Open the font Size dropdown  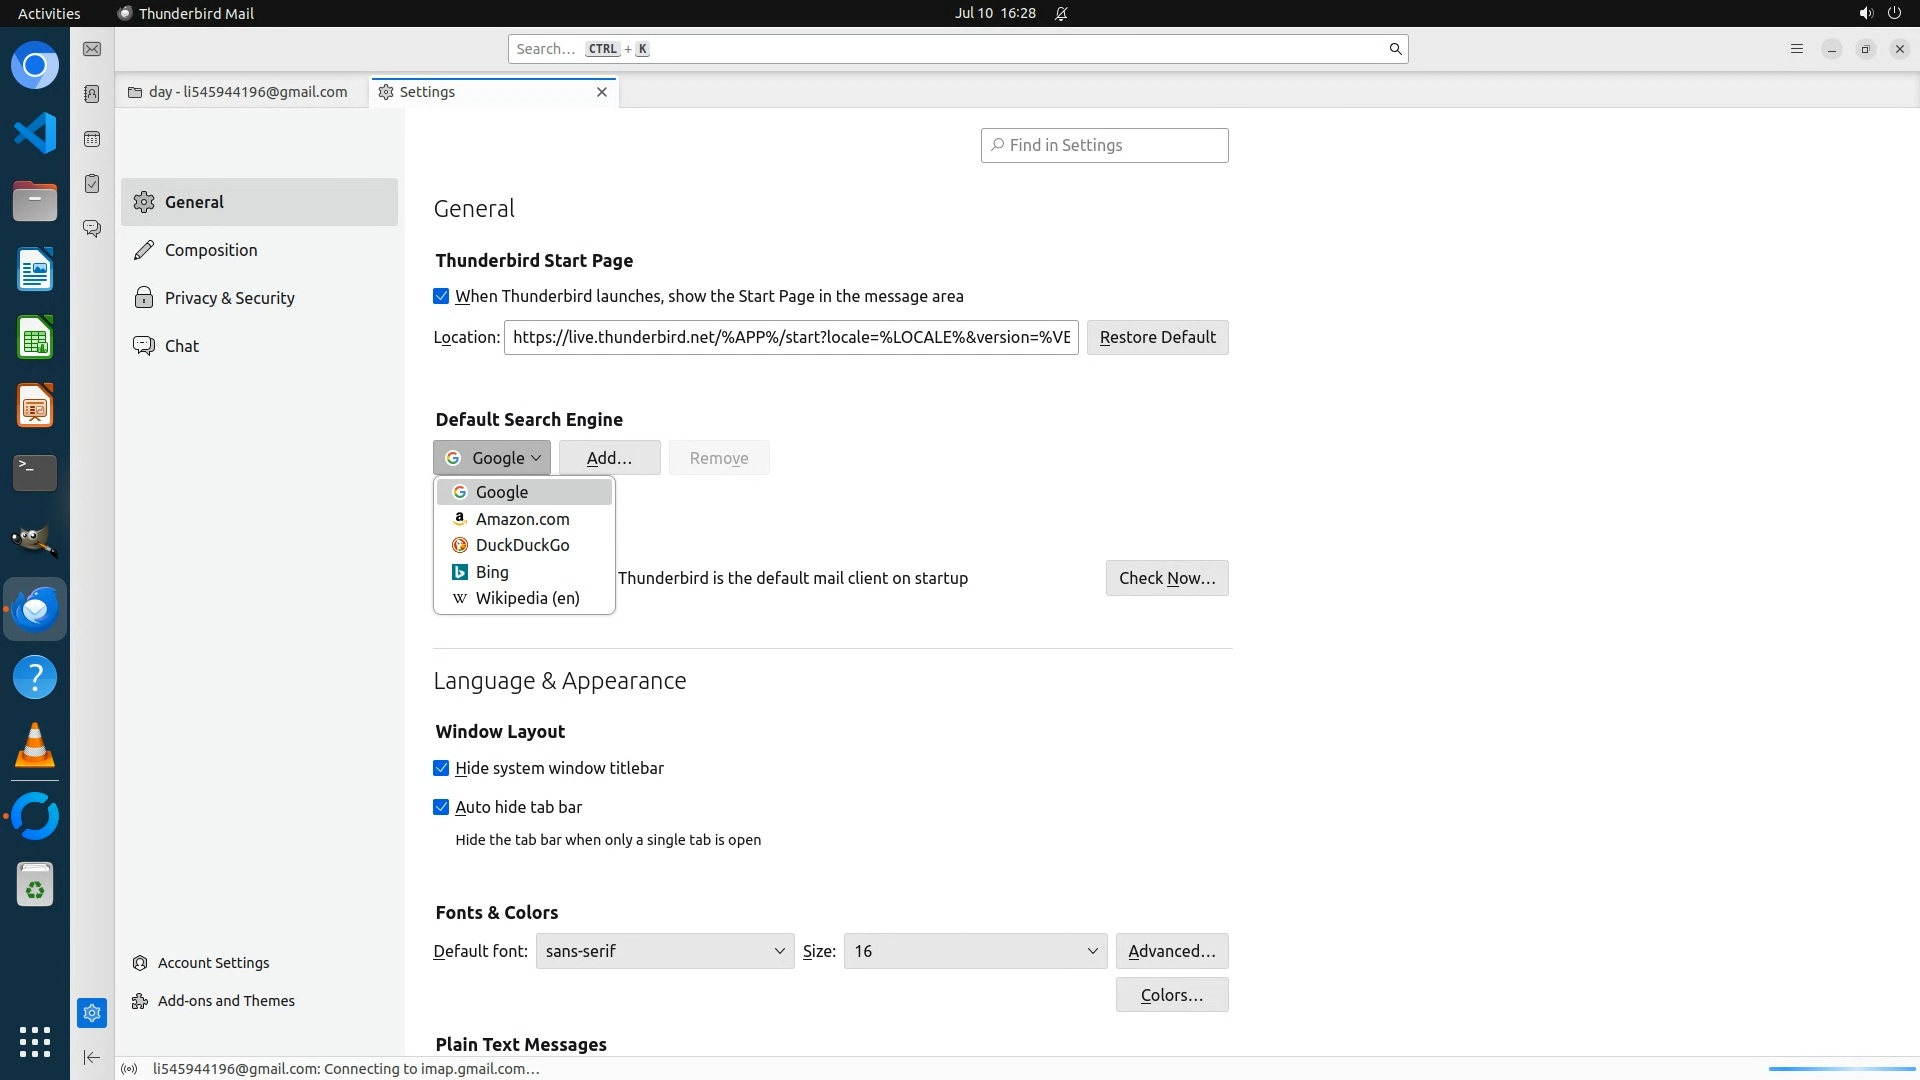coord(975,951)
